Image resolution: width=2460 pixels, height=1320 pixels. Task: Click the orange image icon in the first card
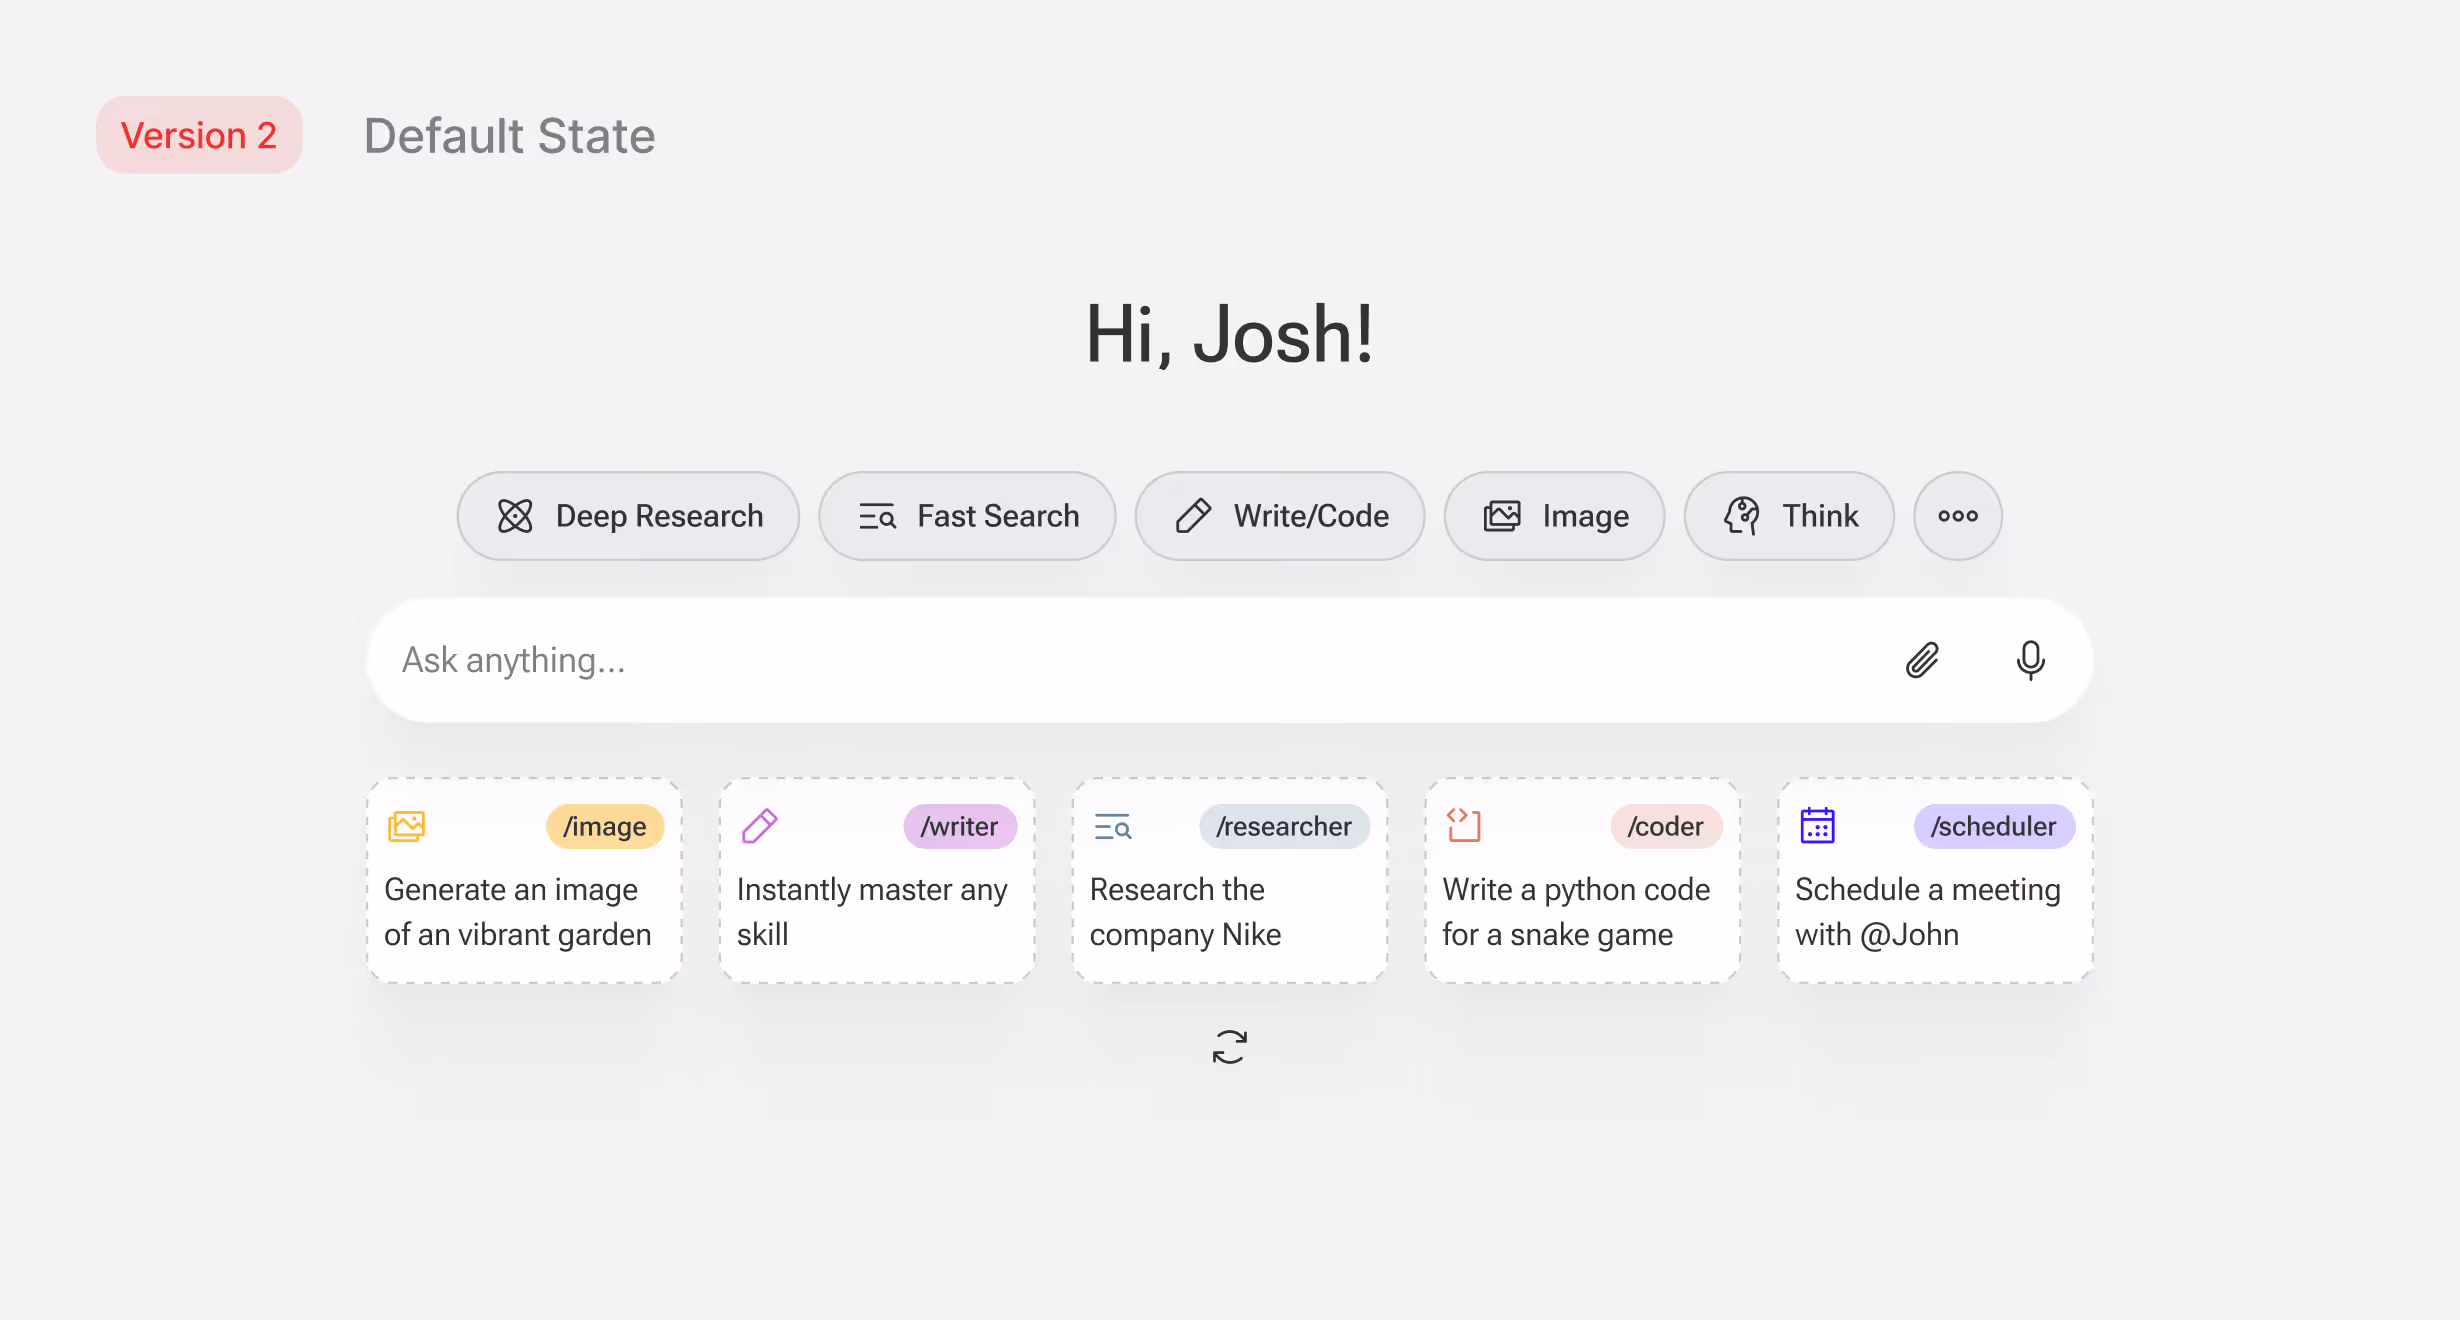(x=406, y=826)
